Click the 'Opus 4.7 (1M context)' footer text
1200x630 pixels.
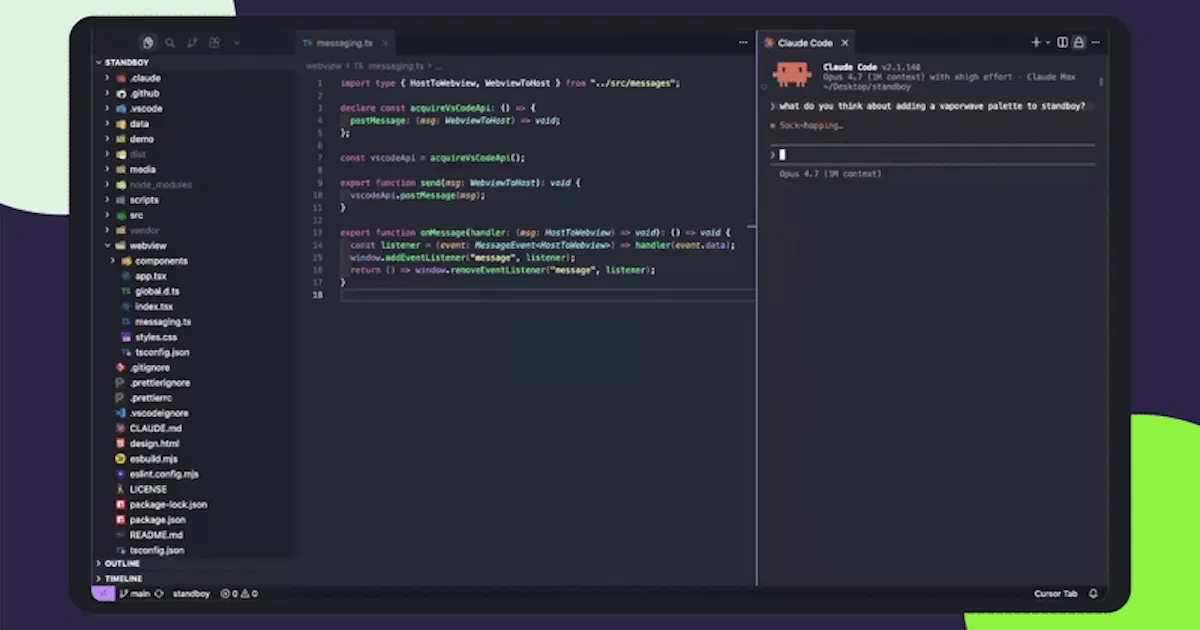[830, 174]
